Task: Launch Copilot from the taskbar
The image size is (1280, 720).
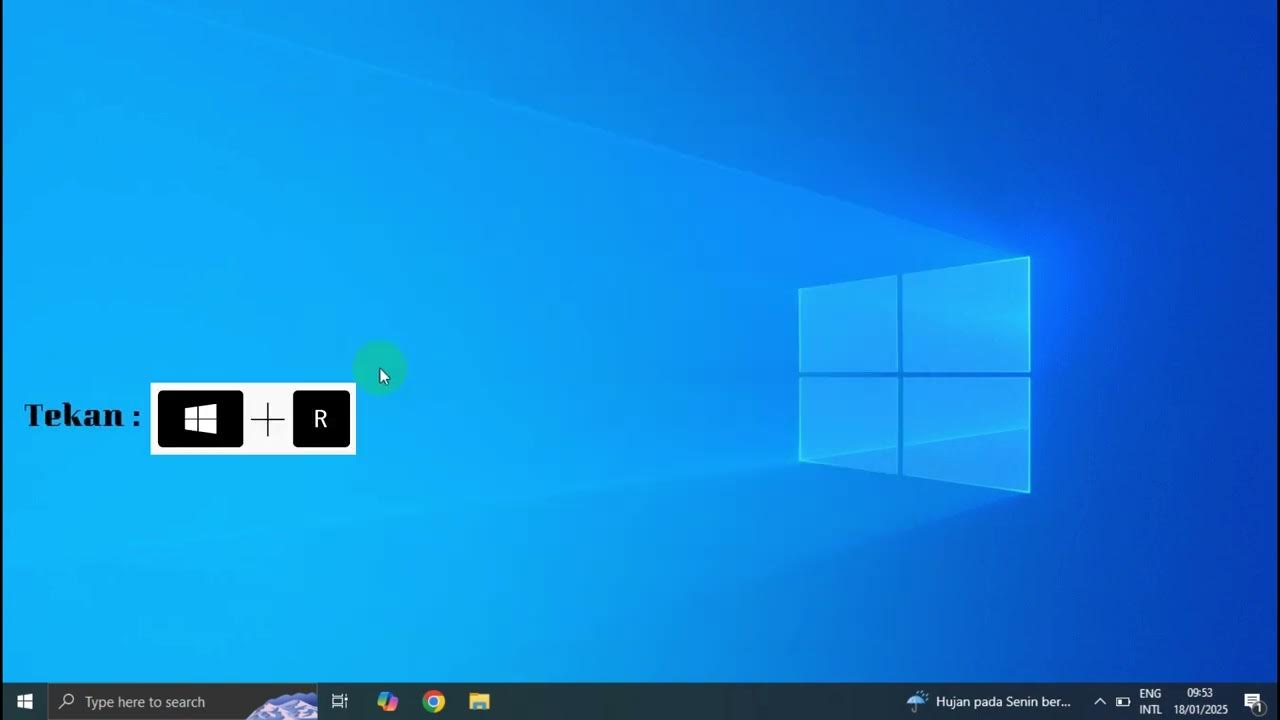Action: pos(387,702)
